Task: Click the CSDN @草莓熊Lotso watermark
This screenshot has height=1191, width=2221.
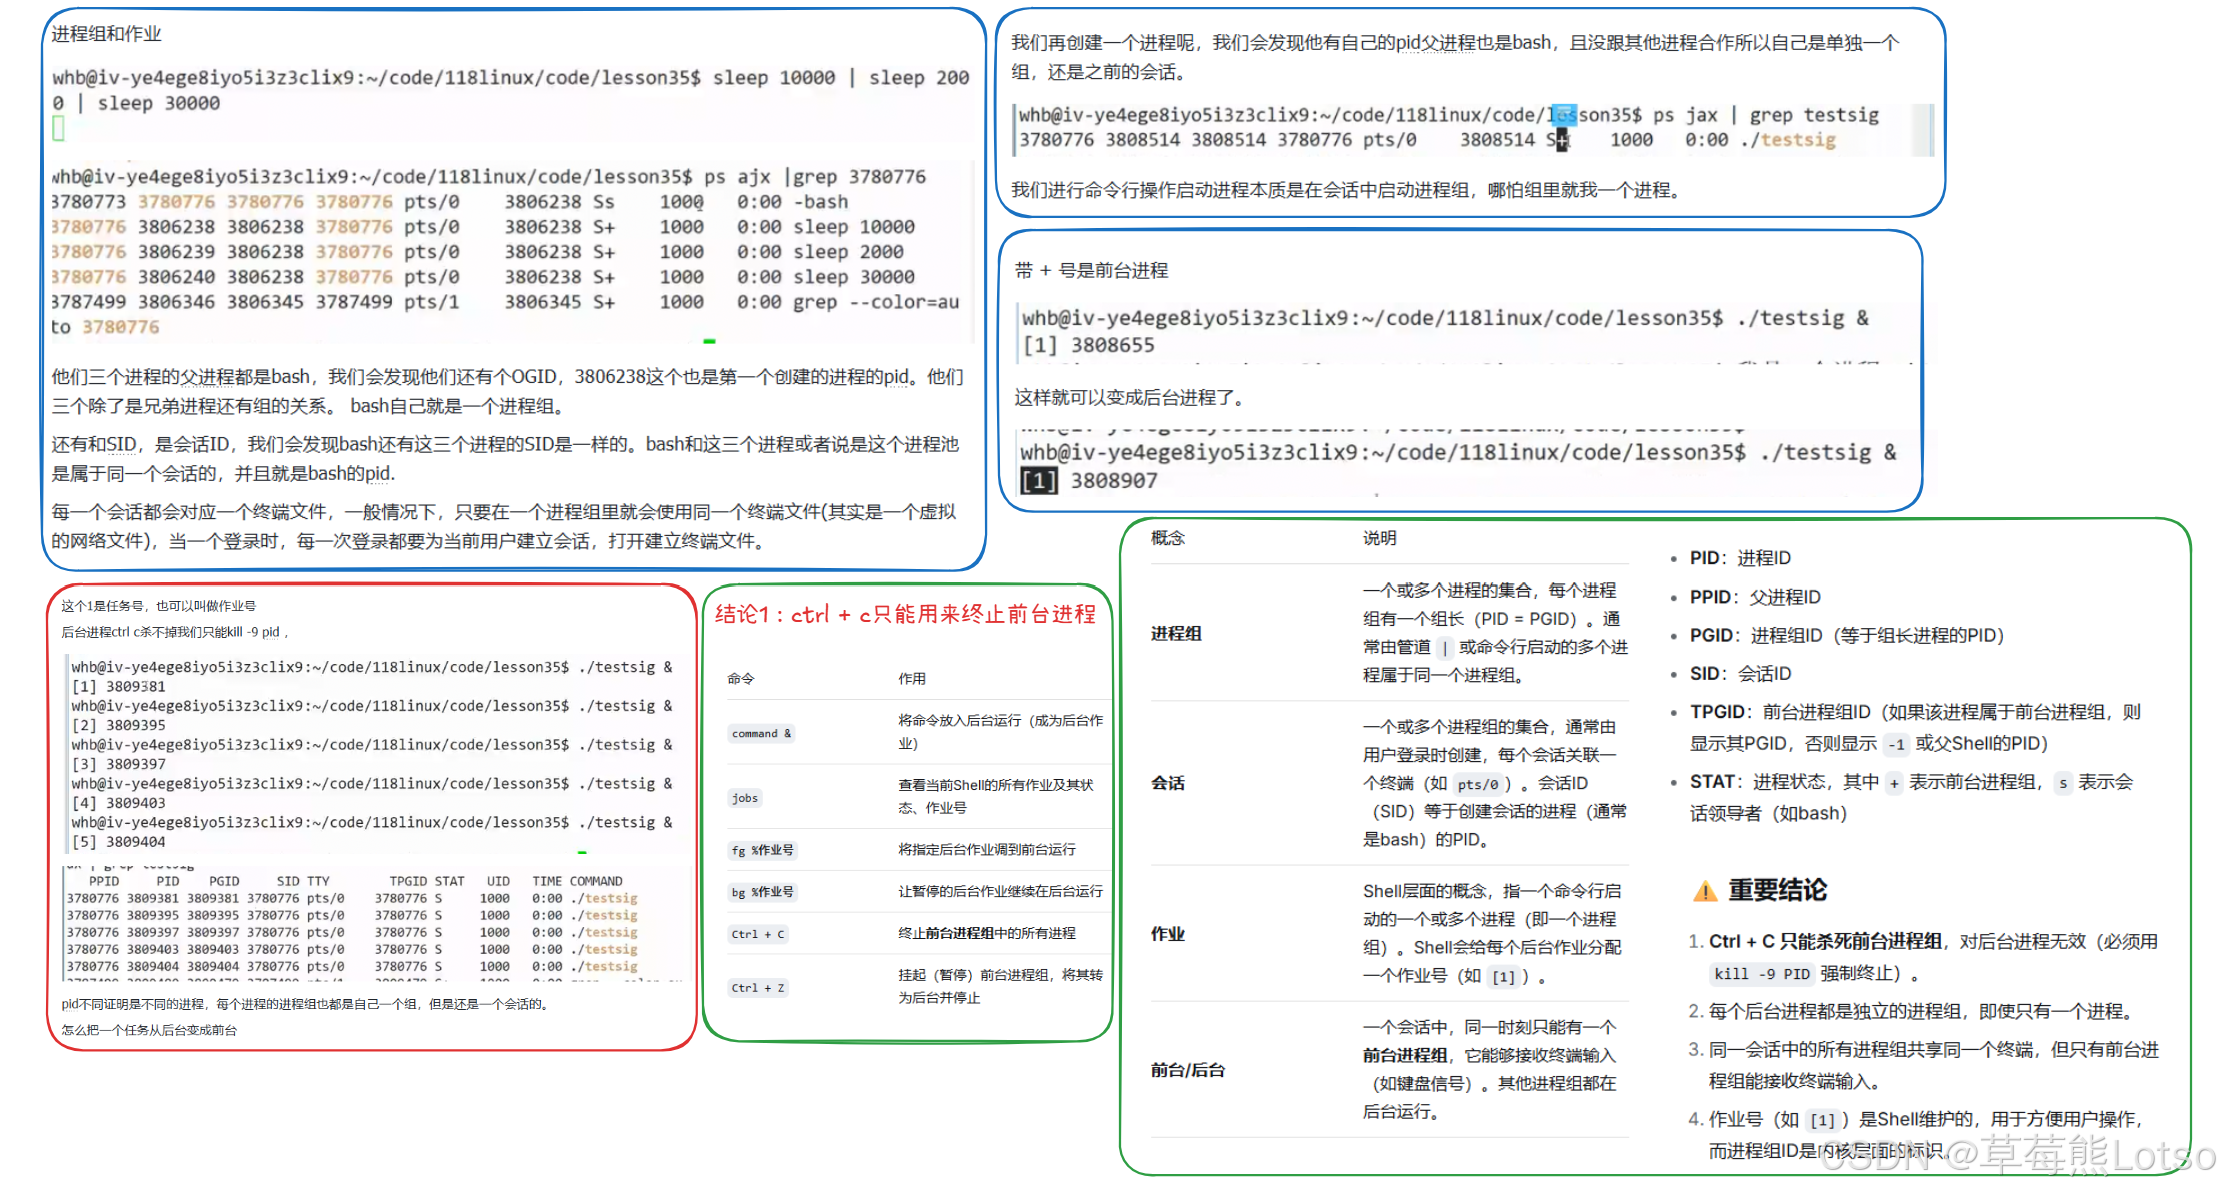Action: [2015, 1156]
